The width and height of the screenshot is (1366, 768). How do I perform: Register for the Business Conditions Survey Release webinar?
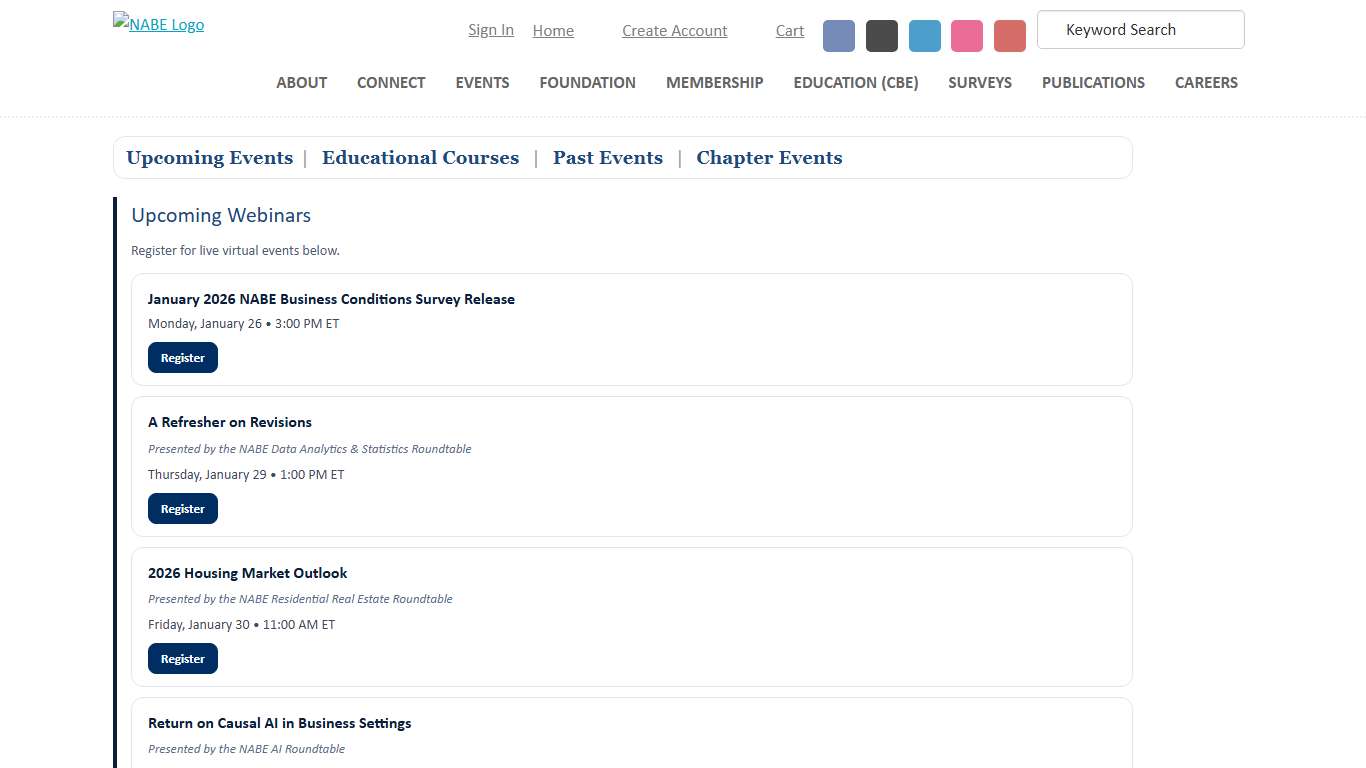tap(182, 357)
